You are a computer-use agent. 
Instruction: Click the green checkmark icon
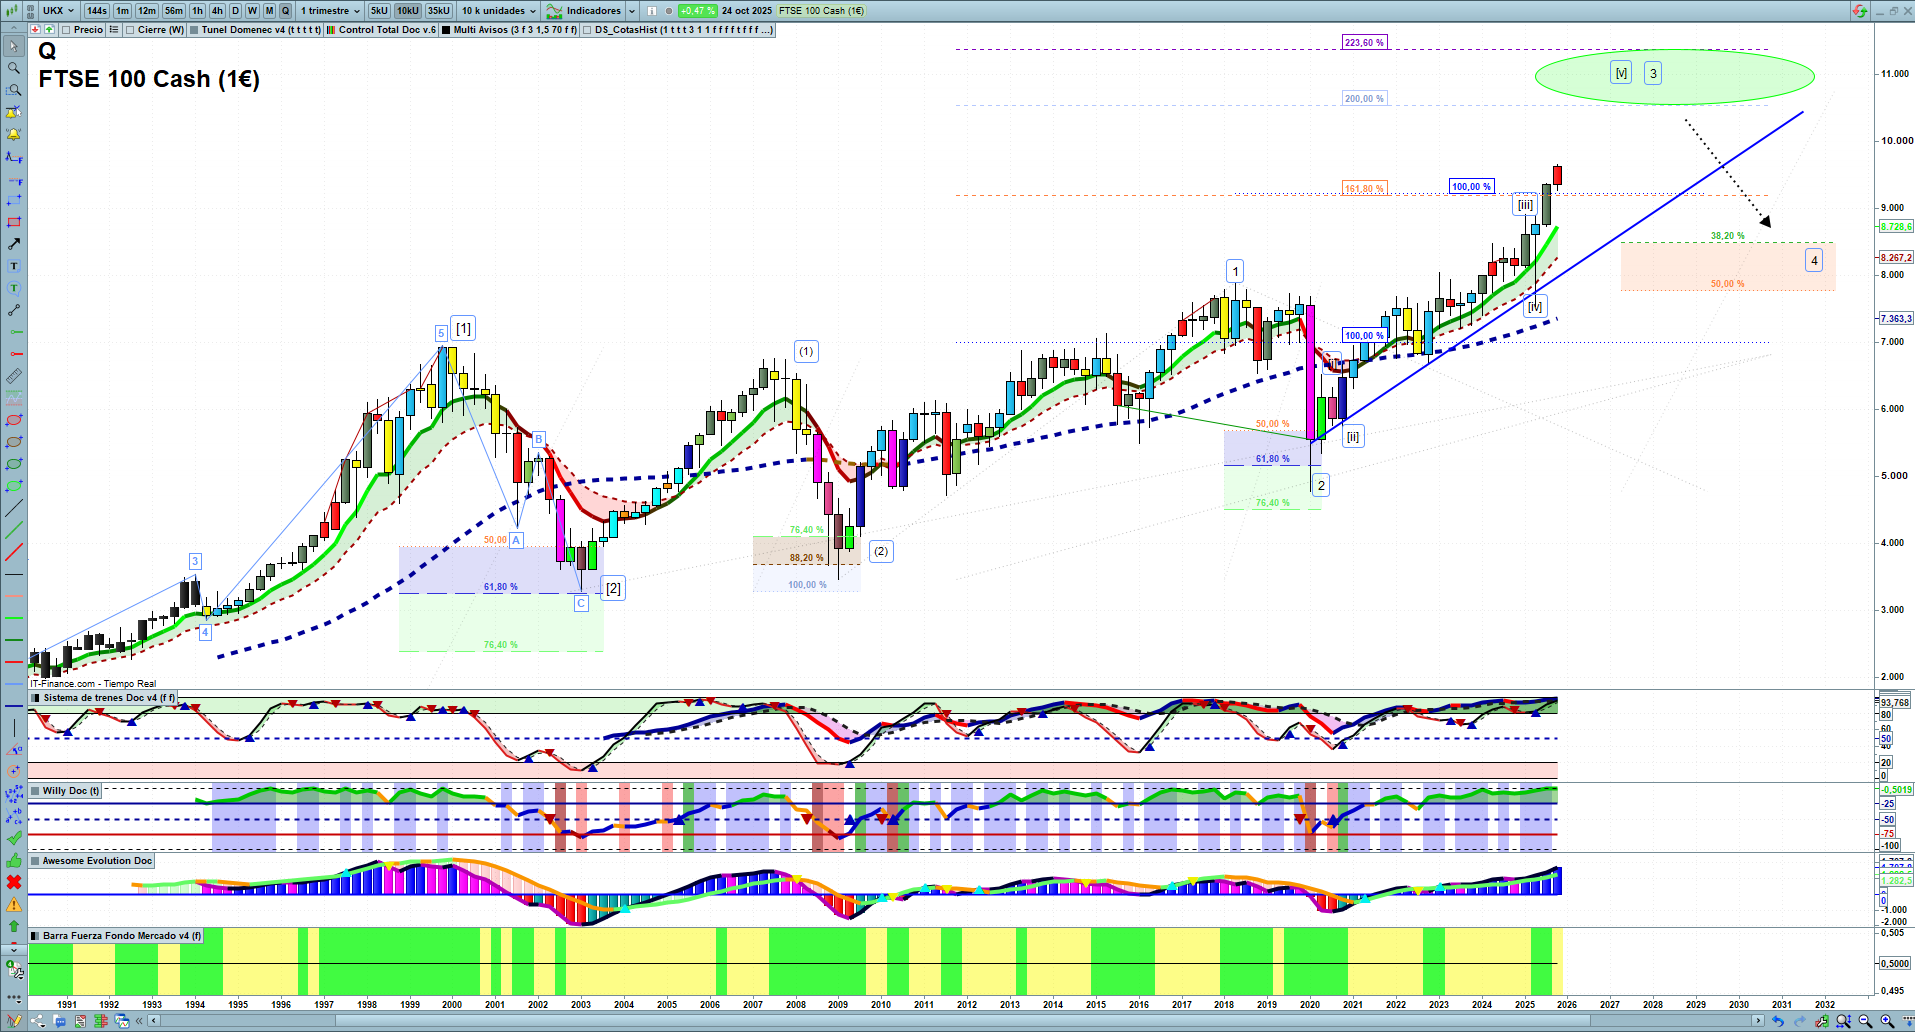[14, 838]
